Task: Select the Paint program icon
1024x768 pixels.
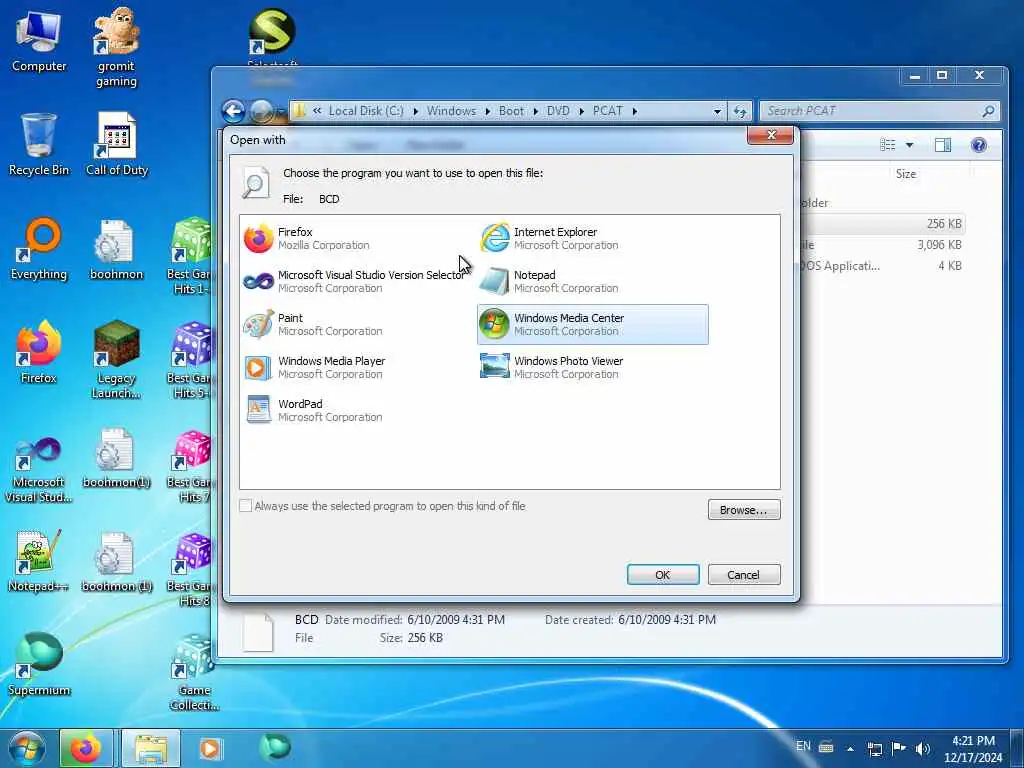Action: [x=259, y=325]
